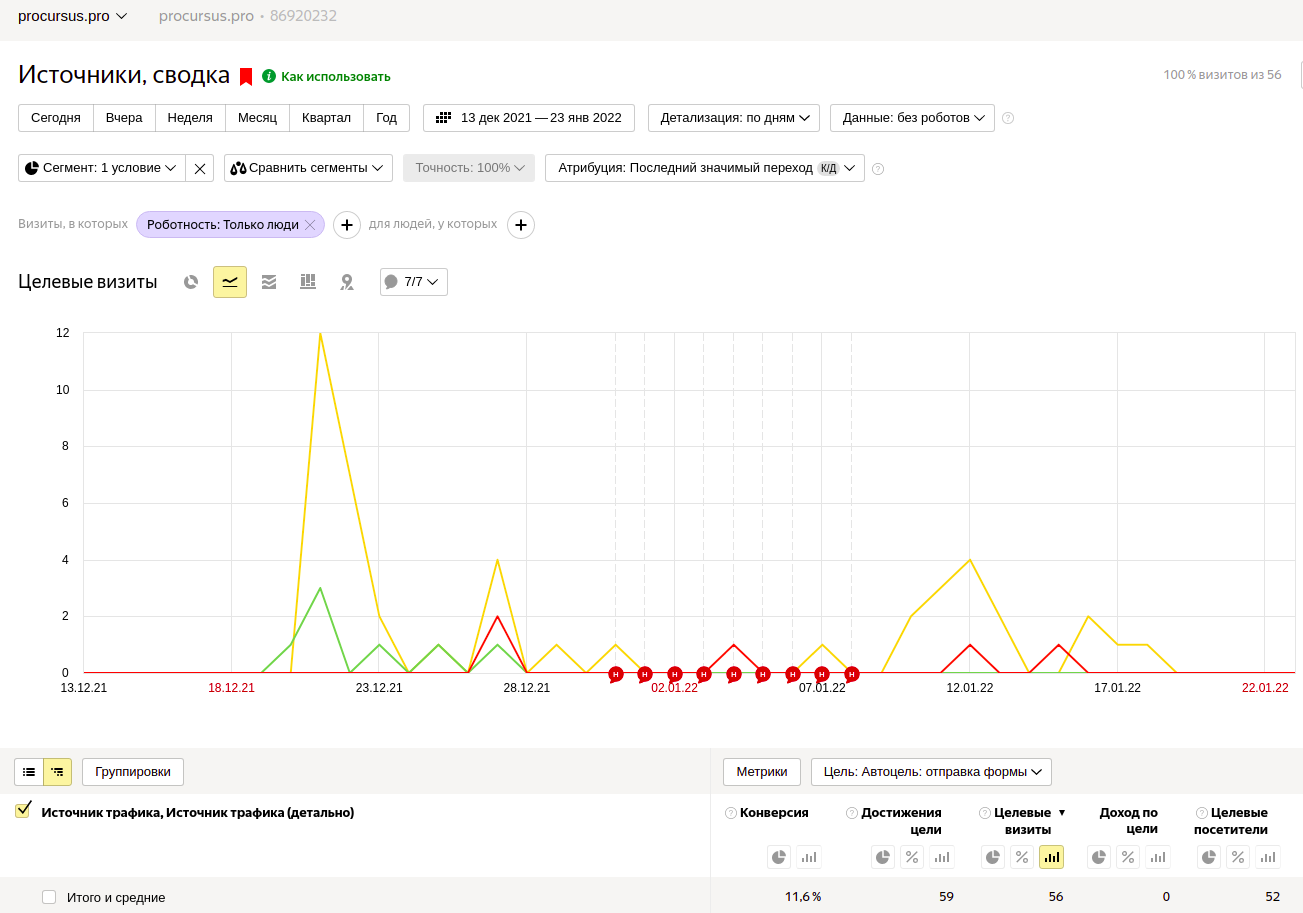The height and width of the screenshot is (913, 1303).
Task: Expand the Данные: без роботов dropdown
Action: pyautogui.click(x=912, y=118)
